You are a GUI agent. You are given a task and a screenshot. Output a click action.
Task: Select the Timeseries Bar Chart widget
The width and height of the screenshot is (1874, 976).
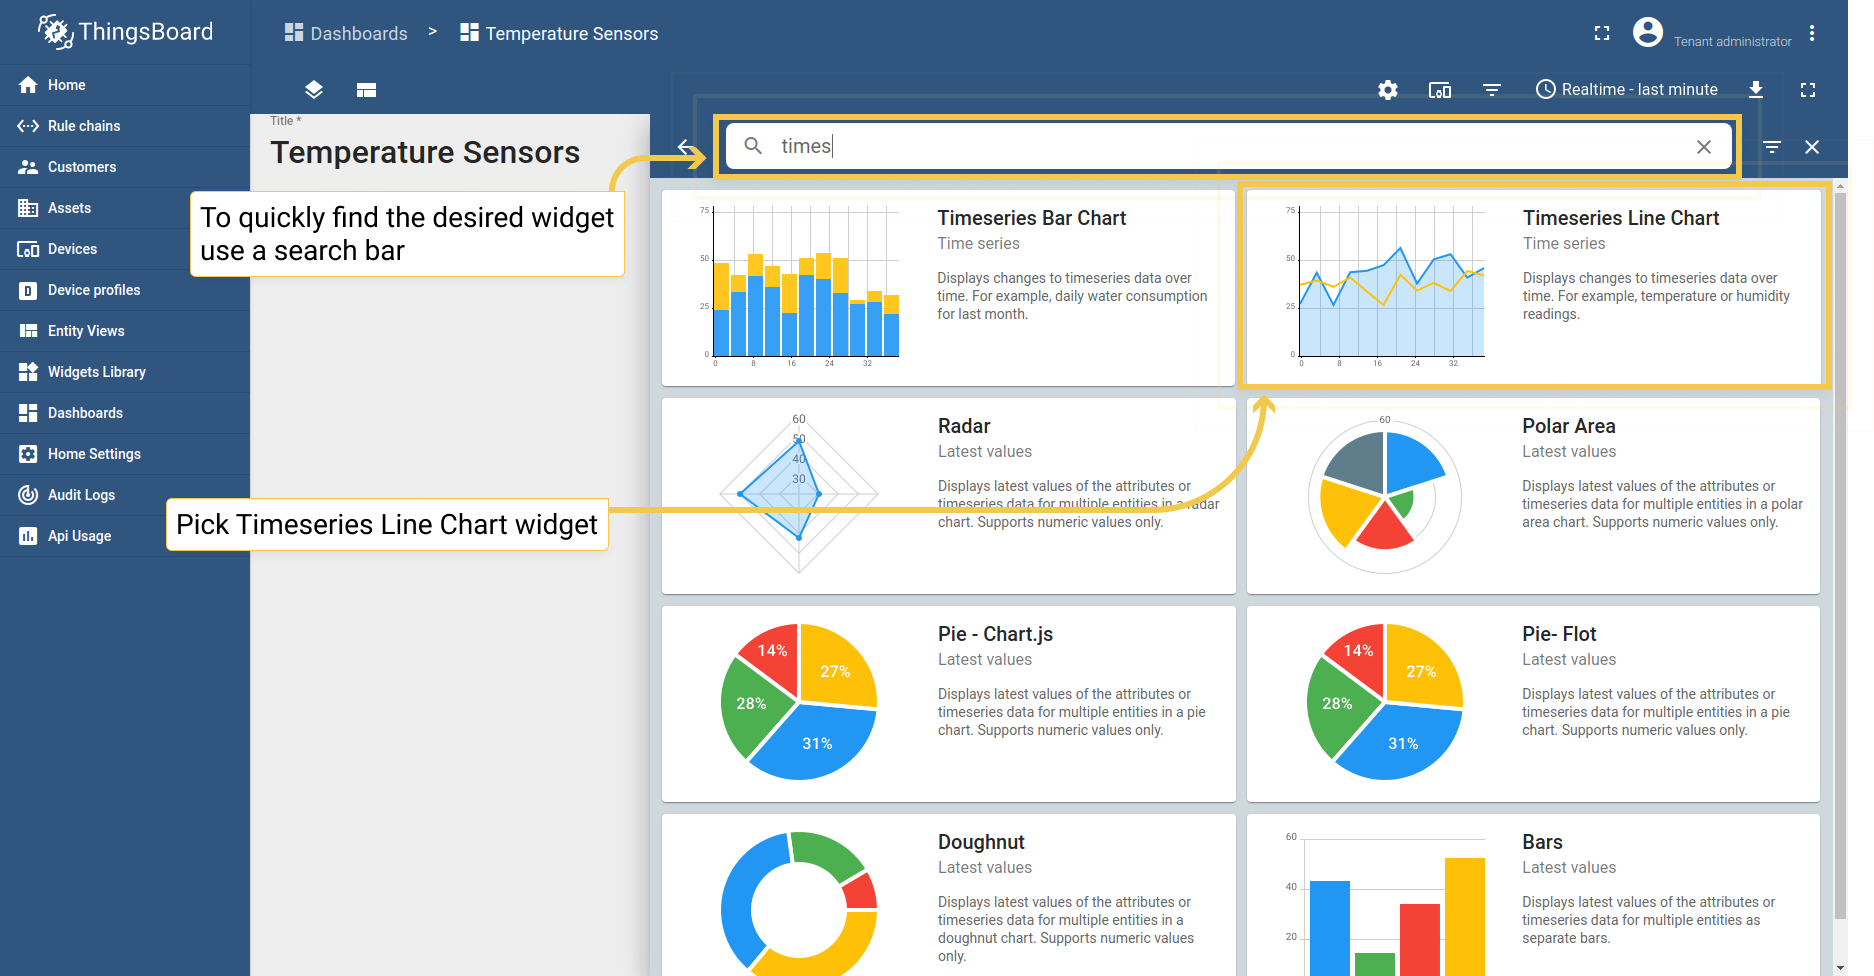(x=948, y=287)
